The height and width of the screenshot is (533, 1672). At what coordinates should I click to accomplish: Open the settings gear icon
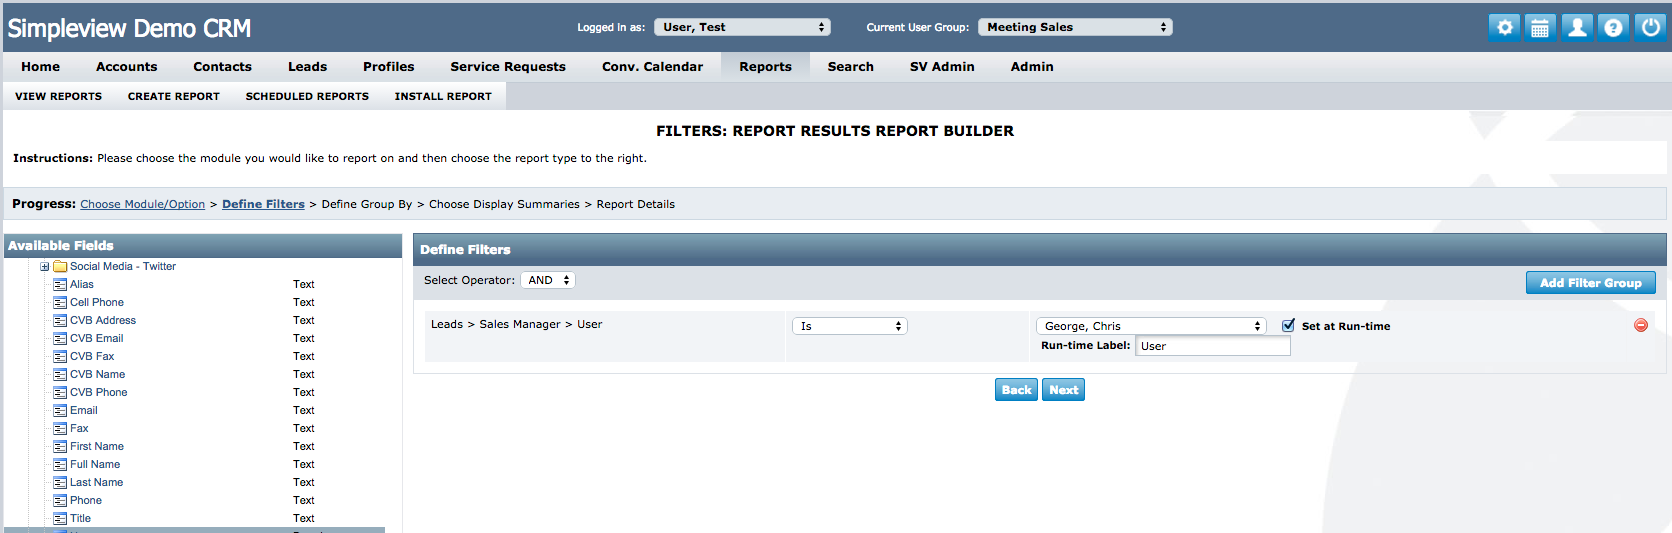[x=1504, y=27]
